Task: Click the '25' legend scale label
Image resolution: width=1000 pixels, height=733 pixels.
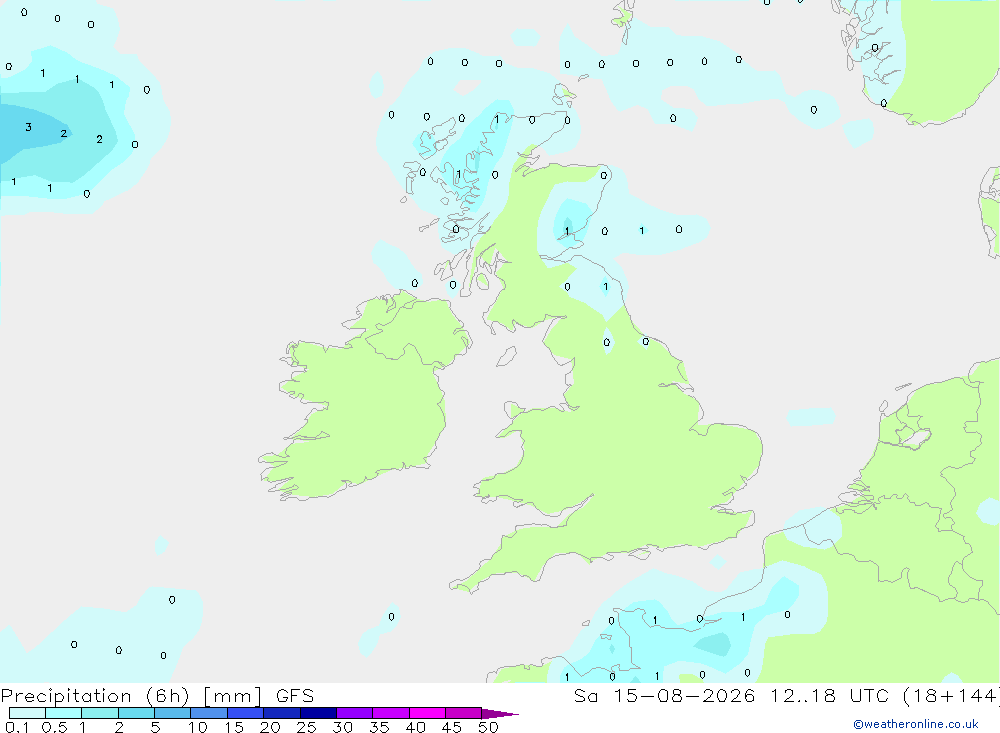Action: click(306, 727)
